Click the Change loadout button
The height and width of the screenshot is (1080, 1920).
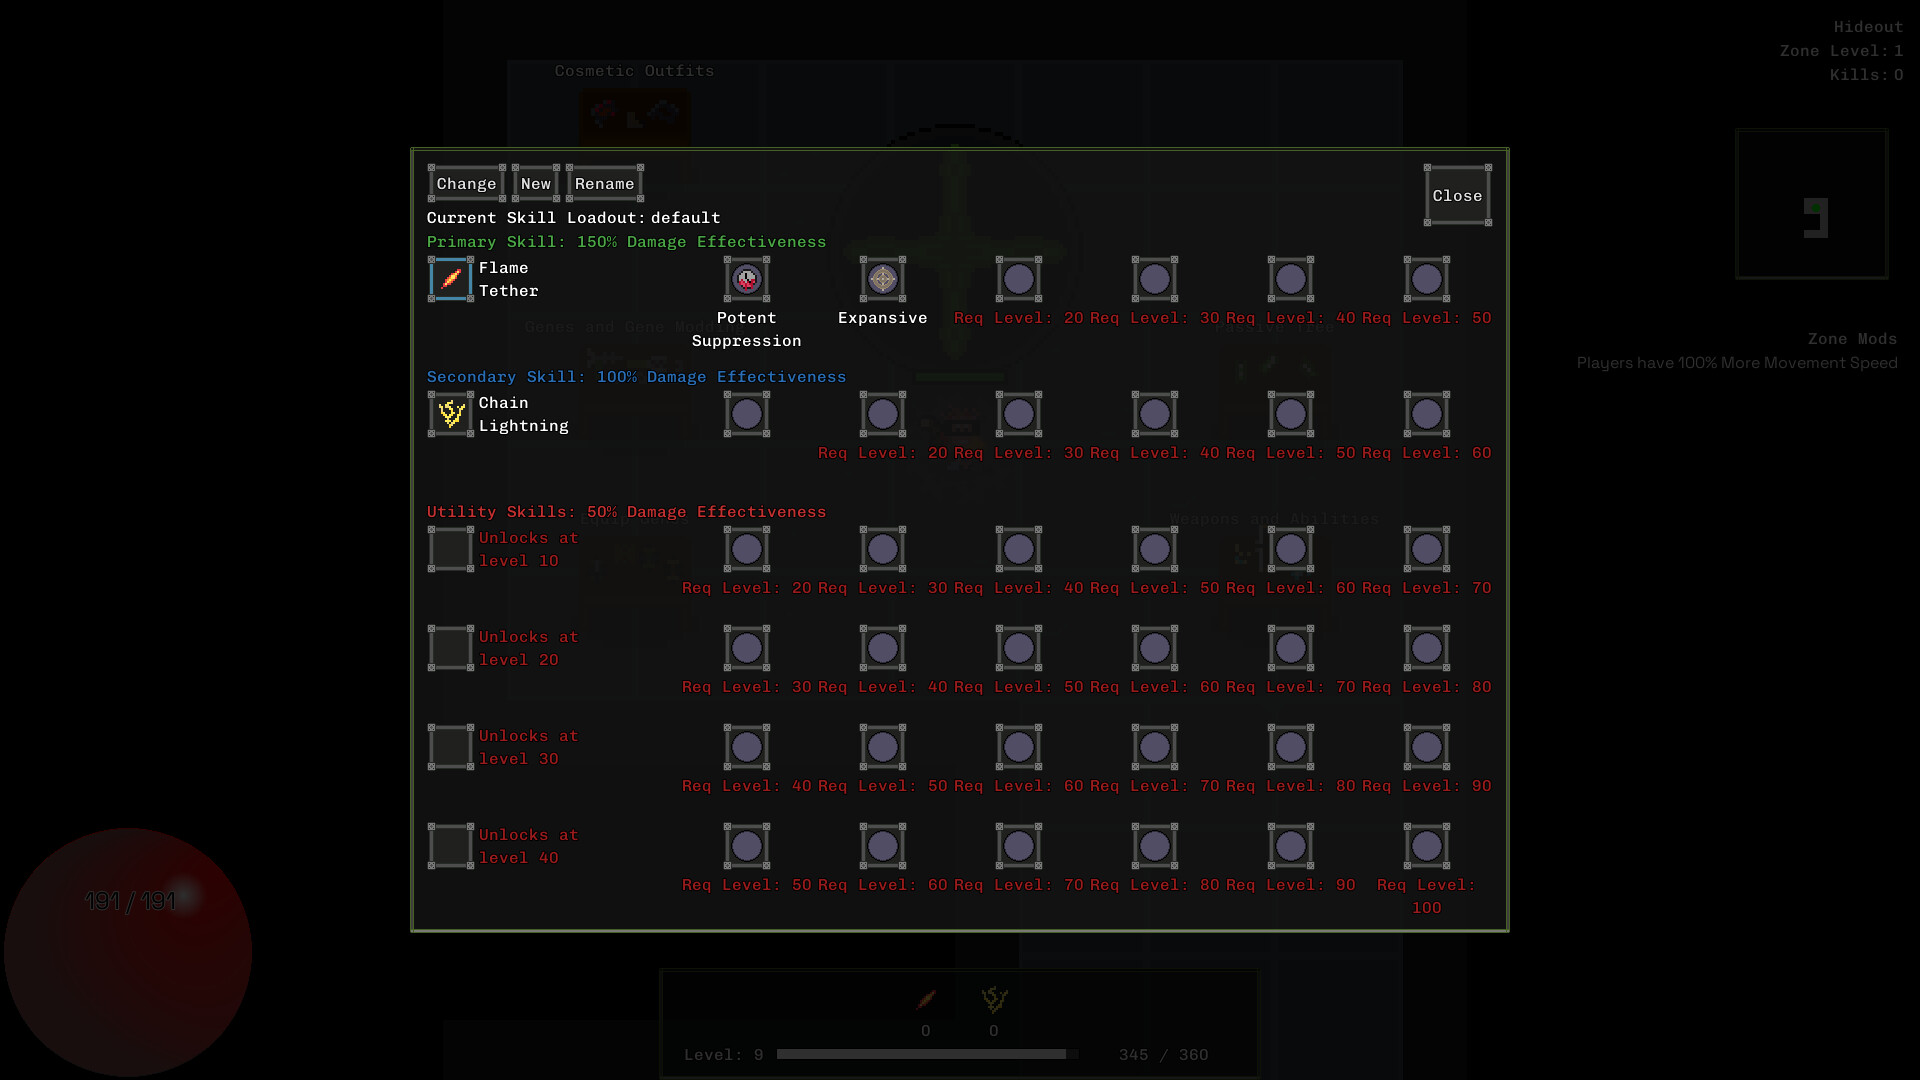coord(466,183)
